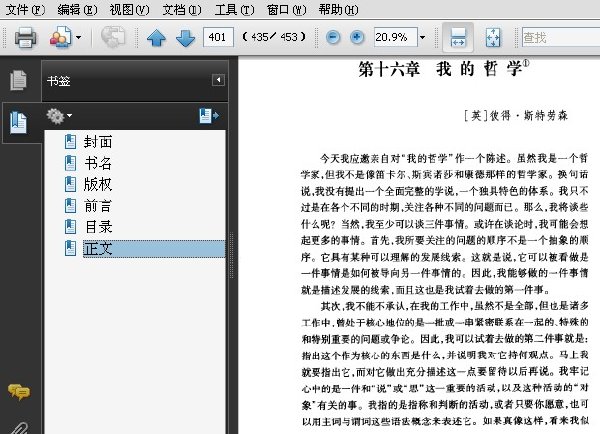Open the 文件(F) menu
The image size is (600, 434).
(x=25, y=9)
